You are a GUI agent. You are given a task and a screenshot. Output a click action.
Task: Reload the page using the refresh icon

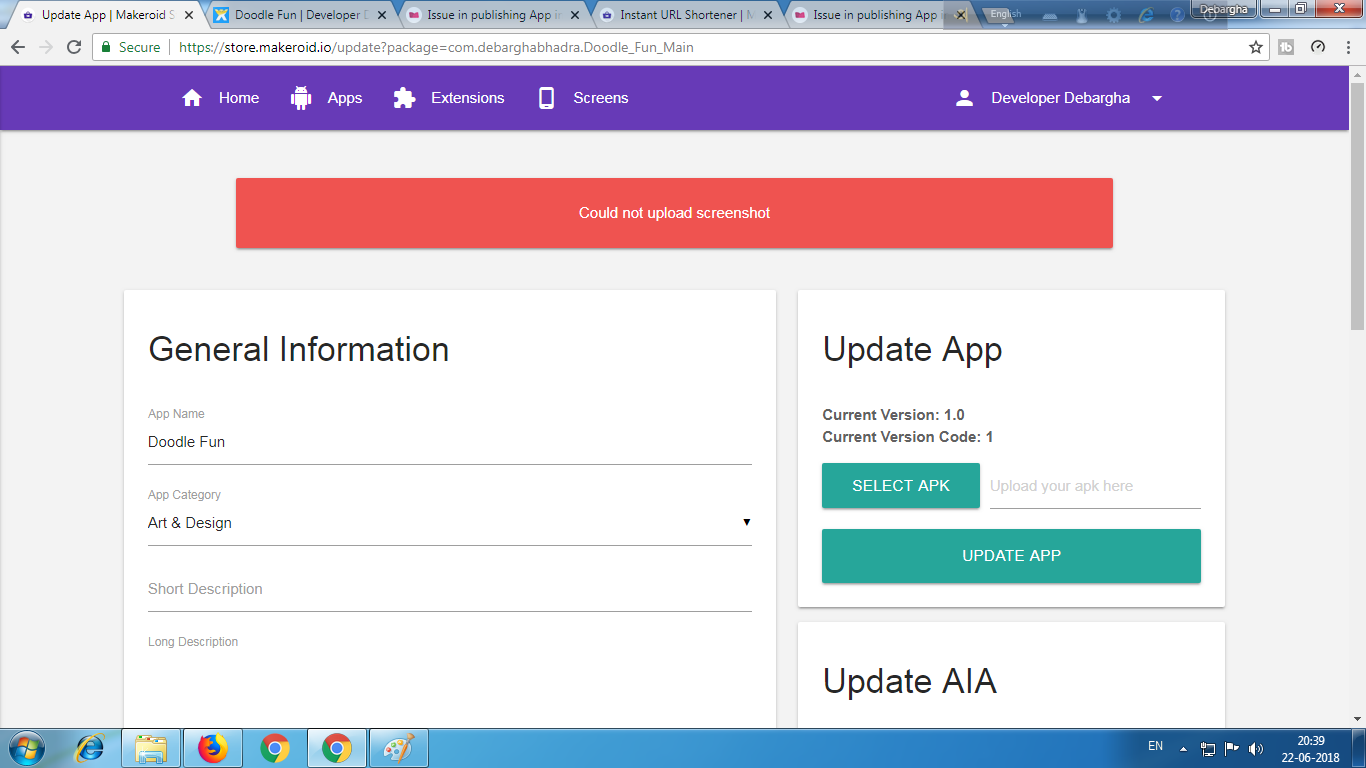tap(74, 47)
